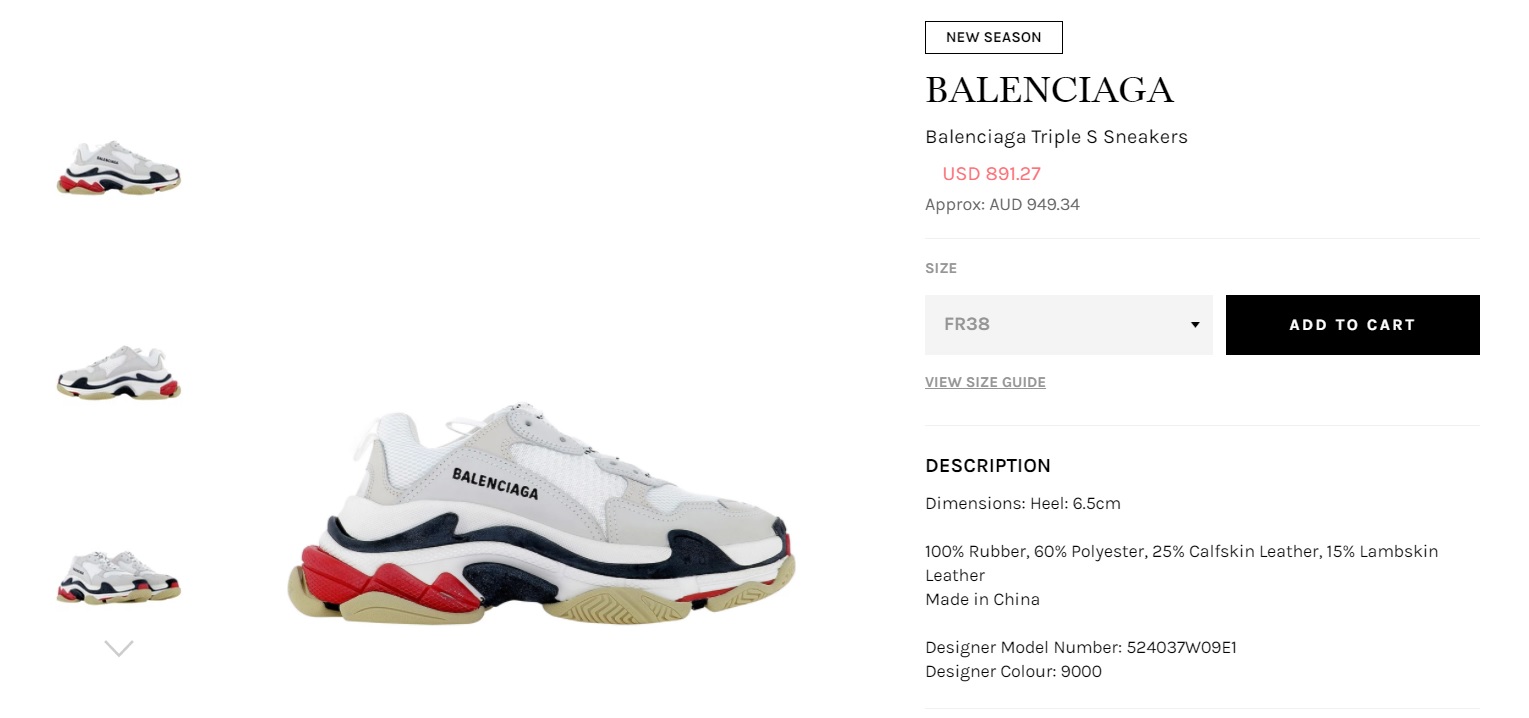The image size is (1529, 718).
Task: Add the sneakers to cart
Action: point(1352,325)
